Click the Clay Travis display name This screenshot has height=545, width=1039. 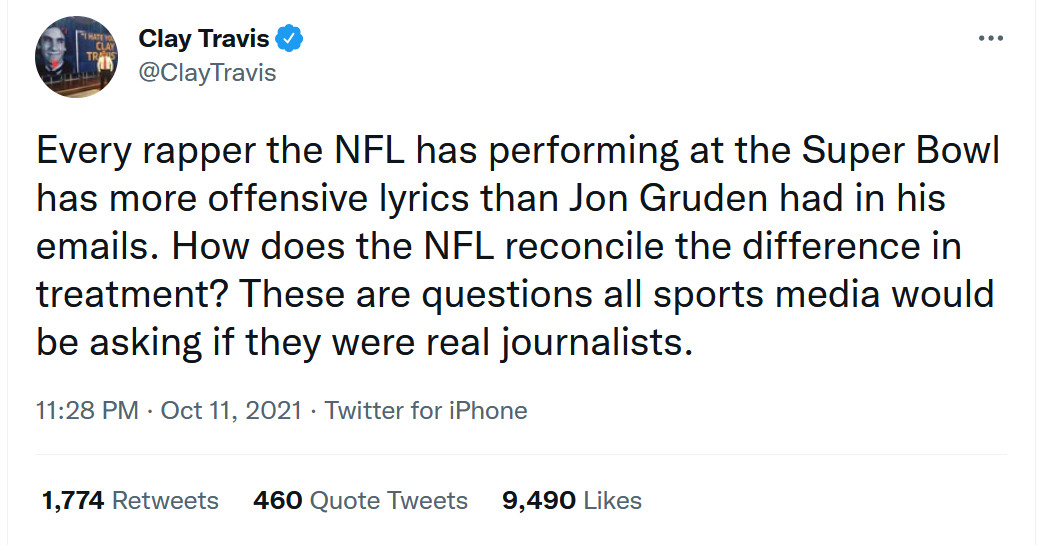click(x=203, y=40)
